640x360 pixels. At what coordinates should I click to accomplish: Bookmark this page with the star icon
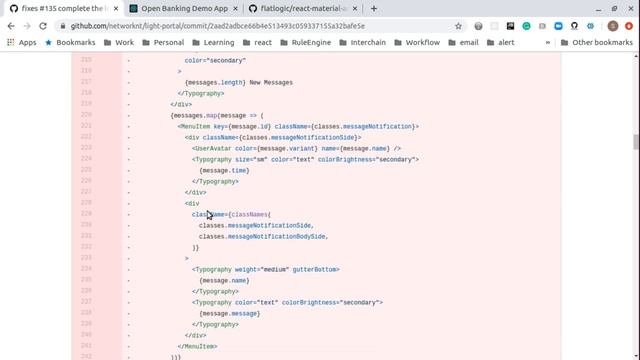pyautogui.click(x=458, y=26)
